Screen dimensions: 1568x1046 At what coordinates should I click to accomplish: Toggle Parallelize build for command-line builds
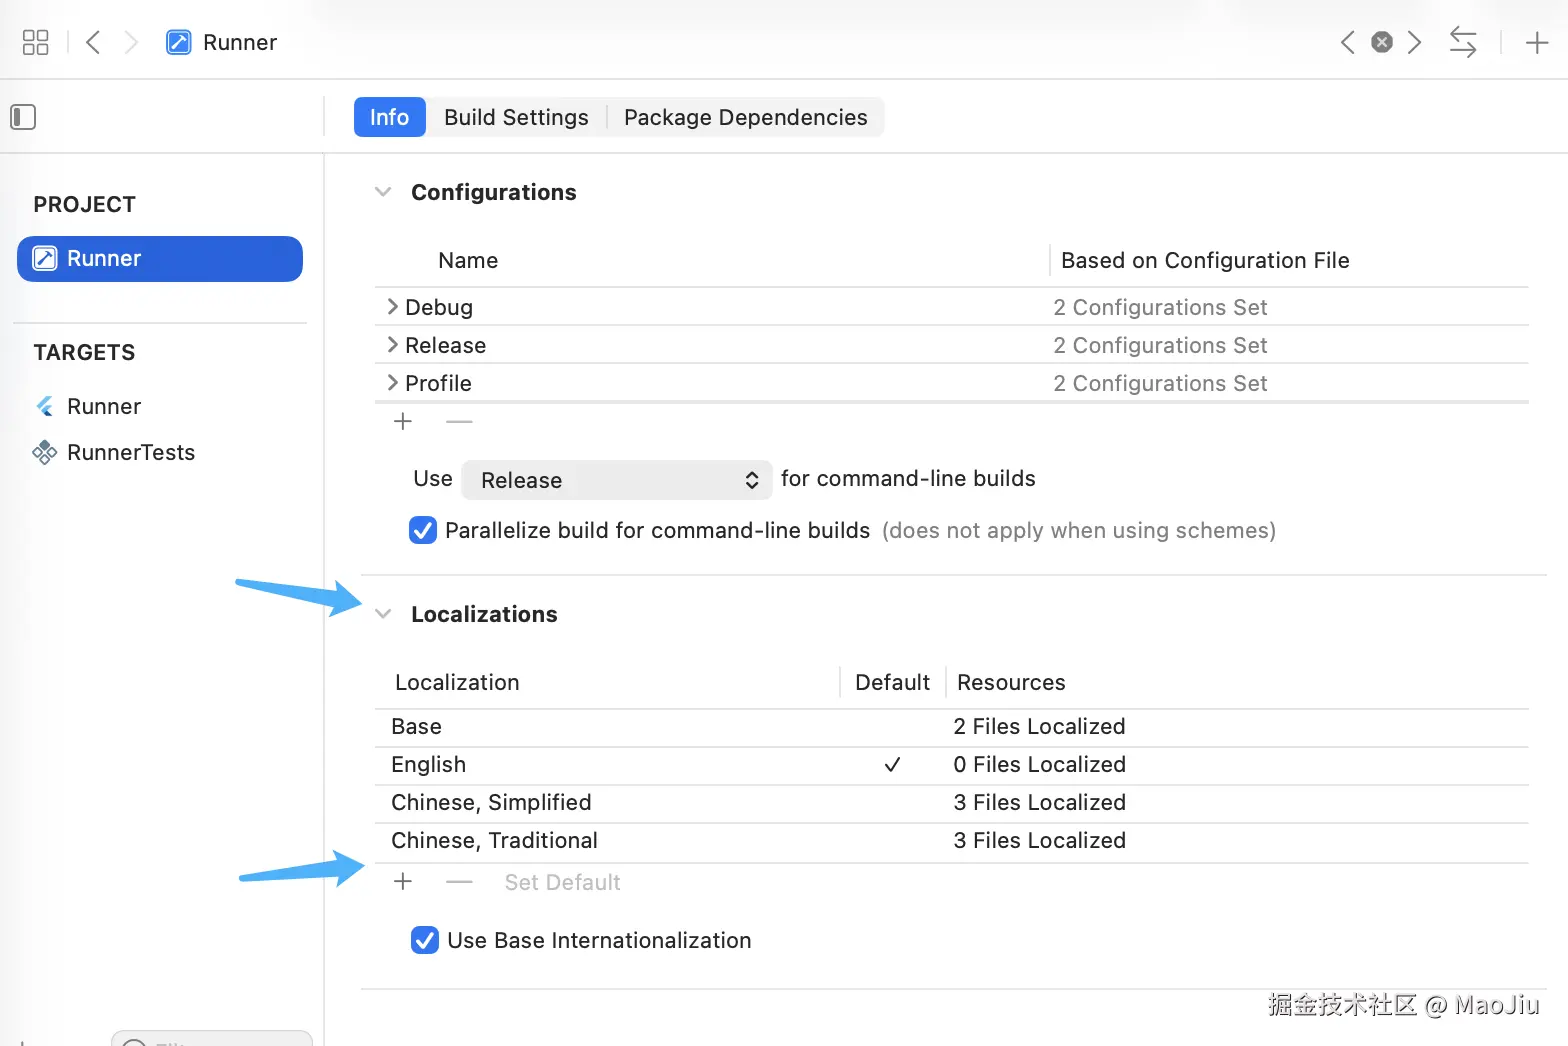(x=423, y=530)
